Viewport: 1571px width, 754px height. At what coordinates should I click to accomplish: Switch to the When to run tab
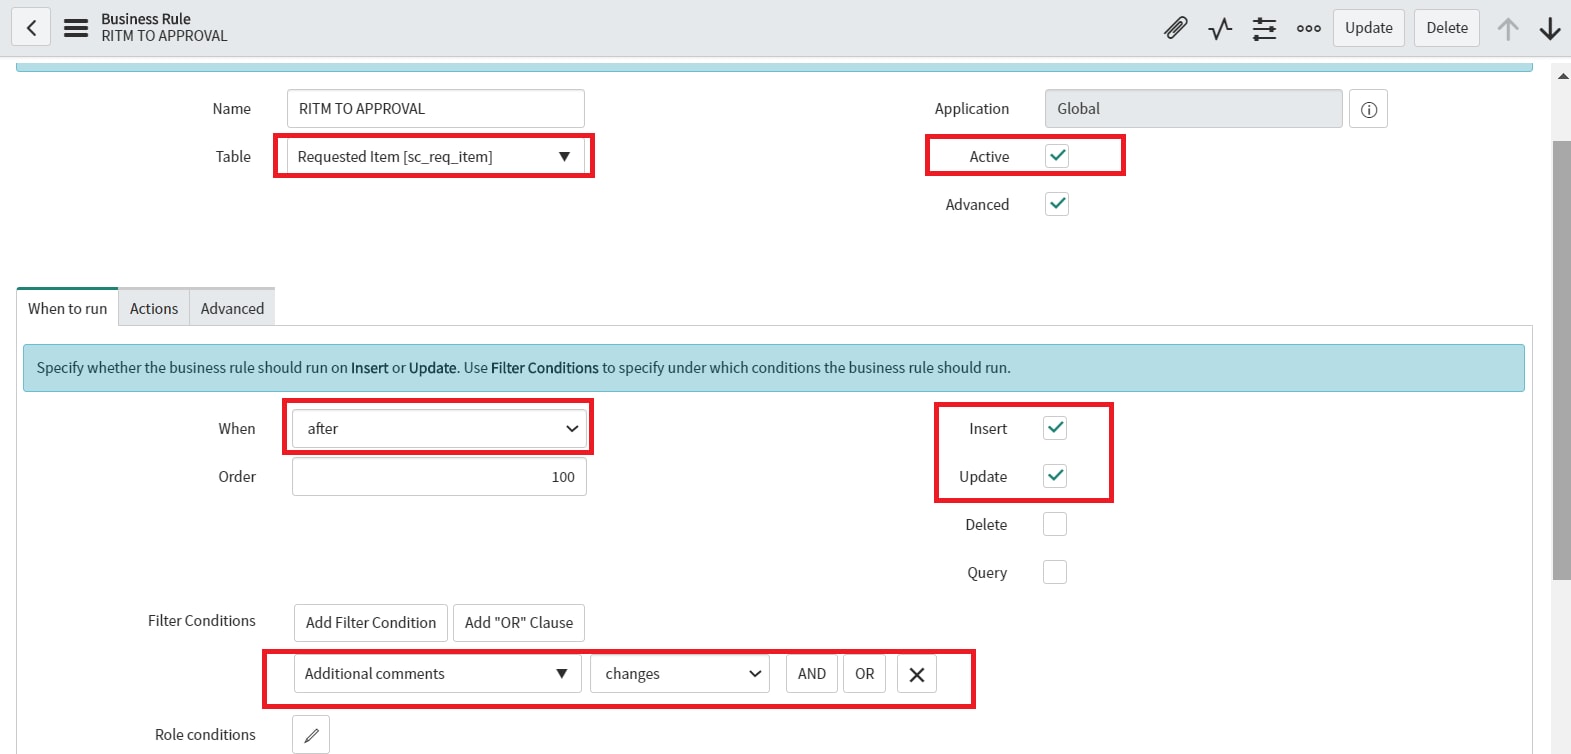tap(67, 308)
